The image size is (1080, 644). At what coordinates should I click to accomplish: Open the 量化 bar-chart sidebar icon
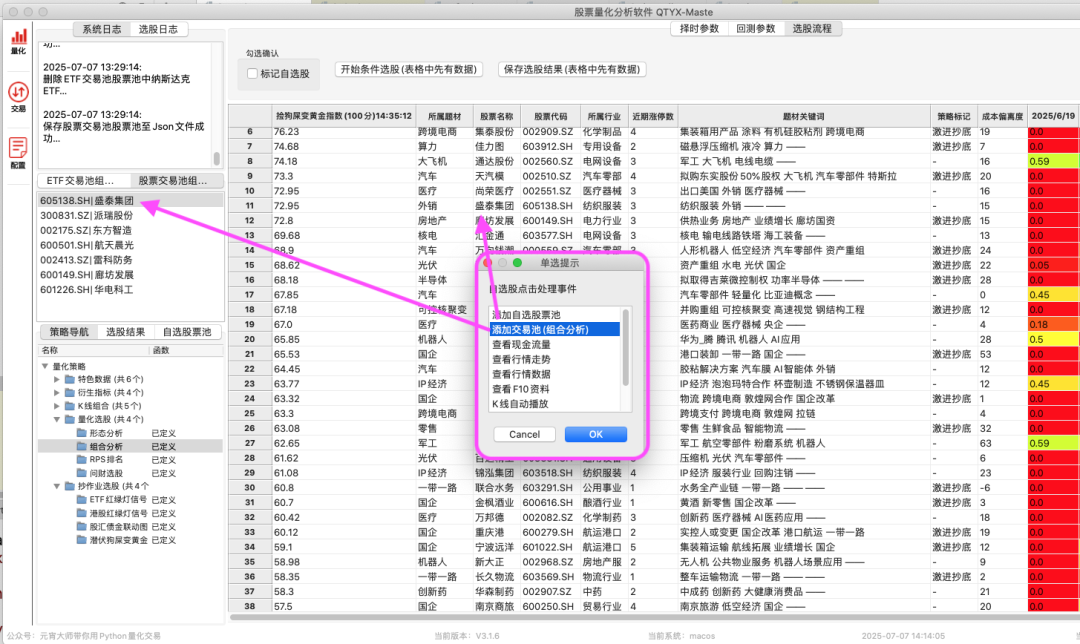(x=19, y=41)
